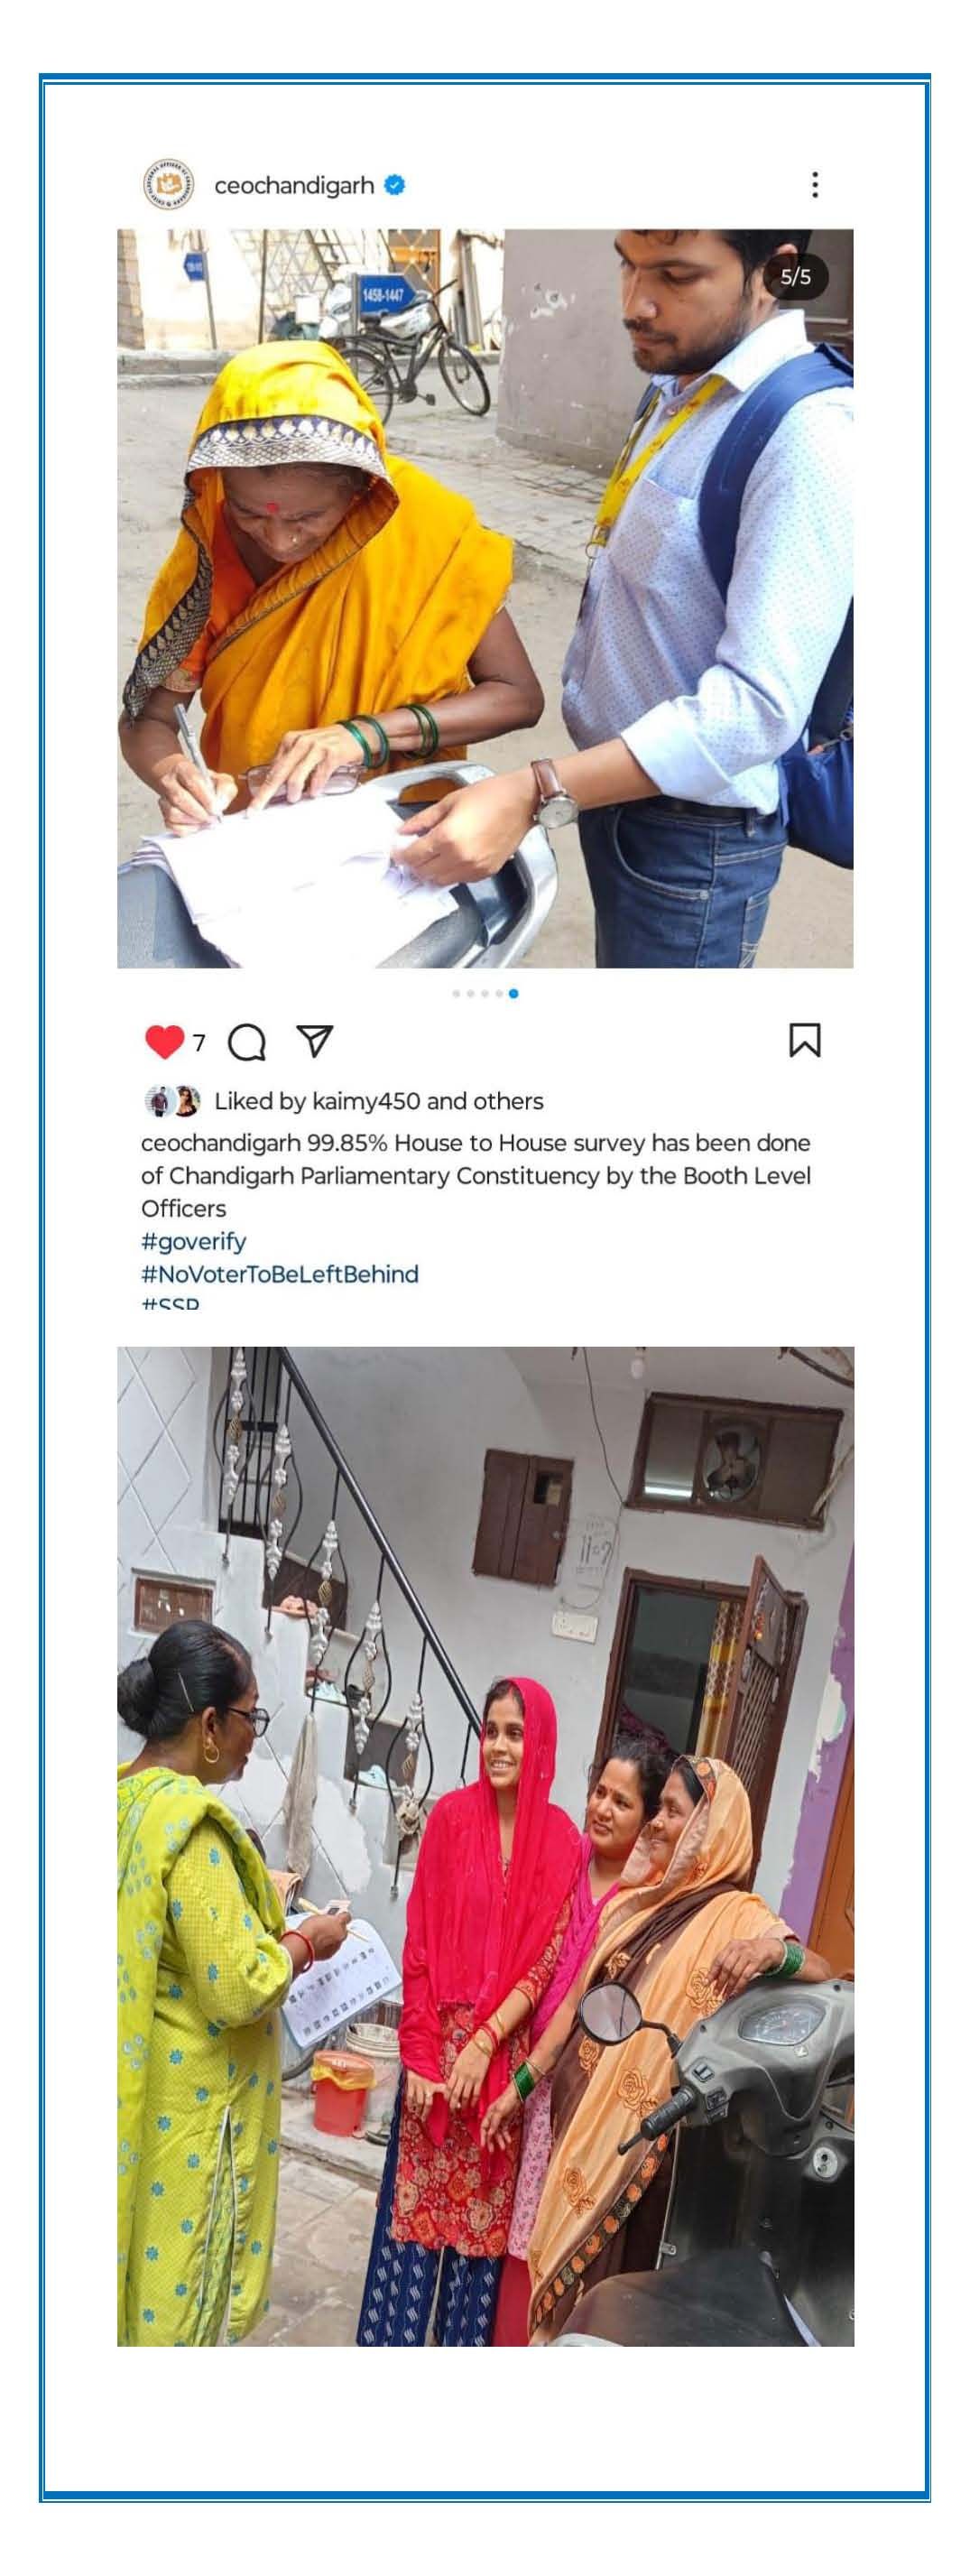The image size is (970, 2576).
Task: Open ceochandigarh username in post header
Action: (x=294, y=186)
